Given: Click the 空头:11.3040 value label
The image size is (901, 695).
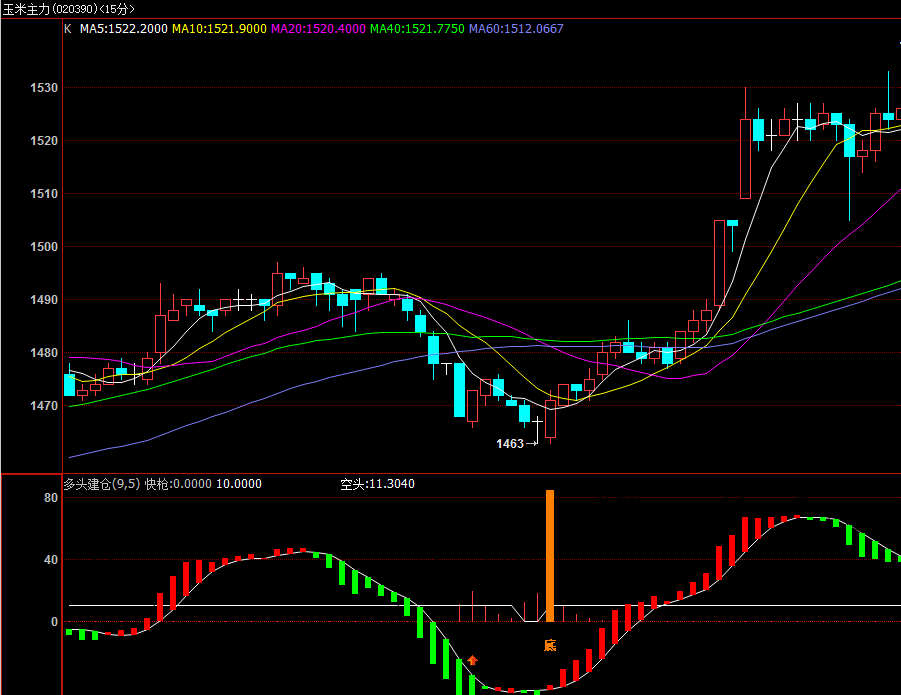Looking at the screenshot, I should (x=377, y=484).
